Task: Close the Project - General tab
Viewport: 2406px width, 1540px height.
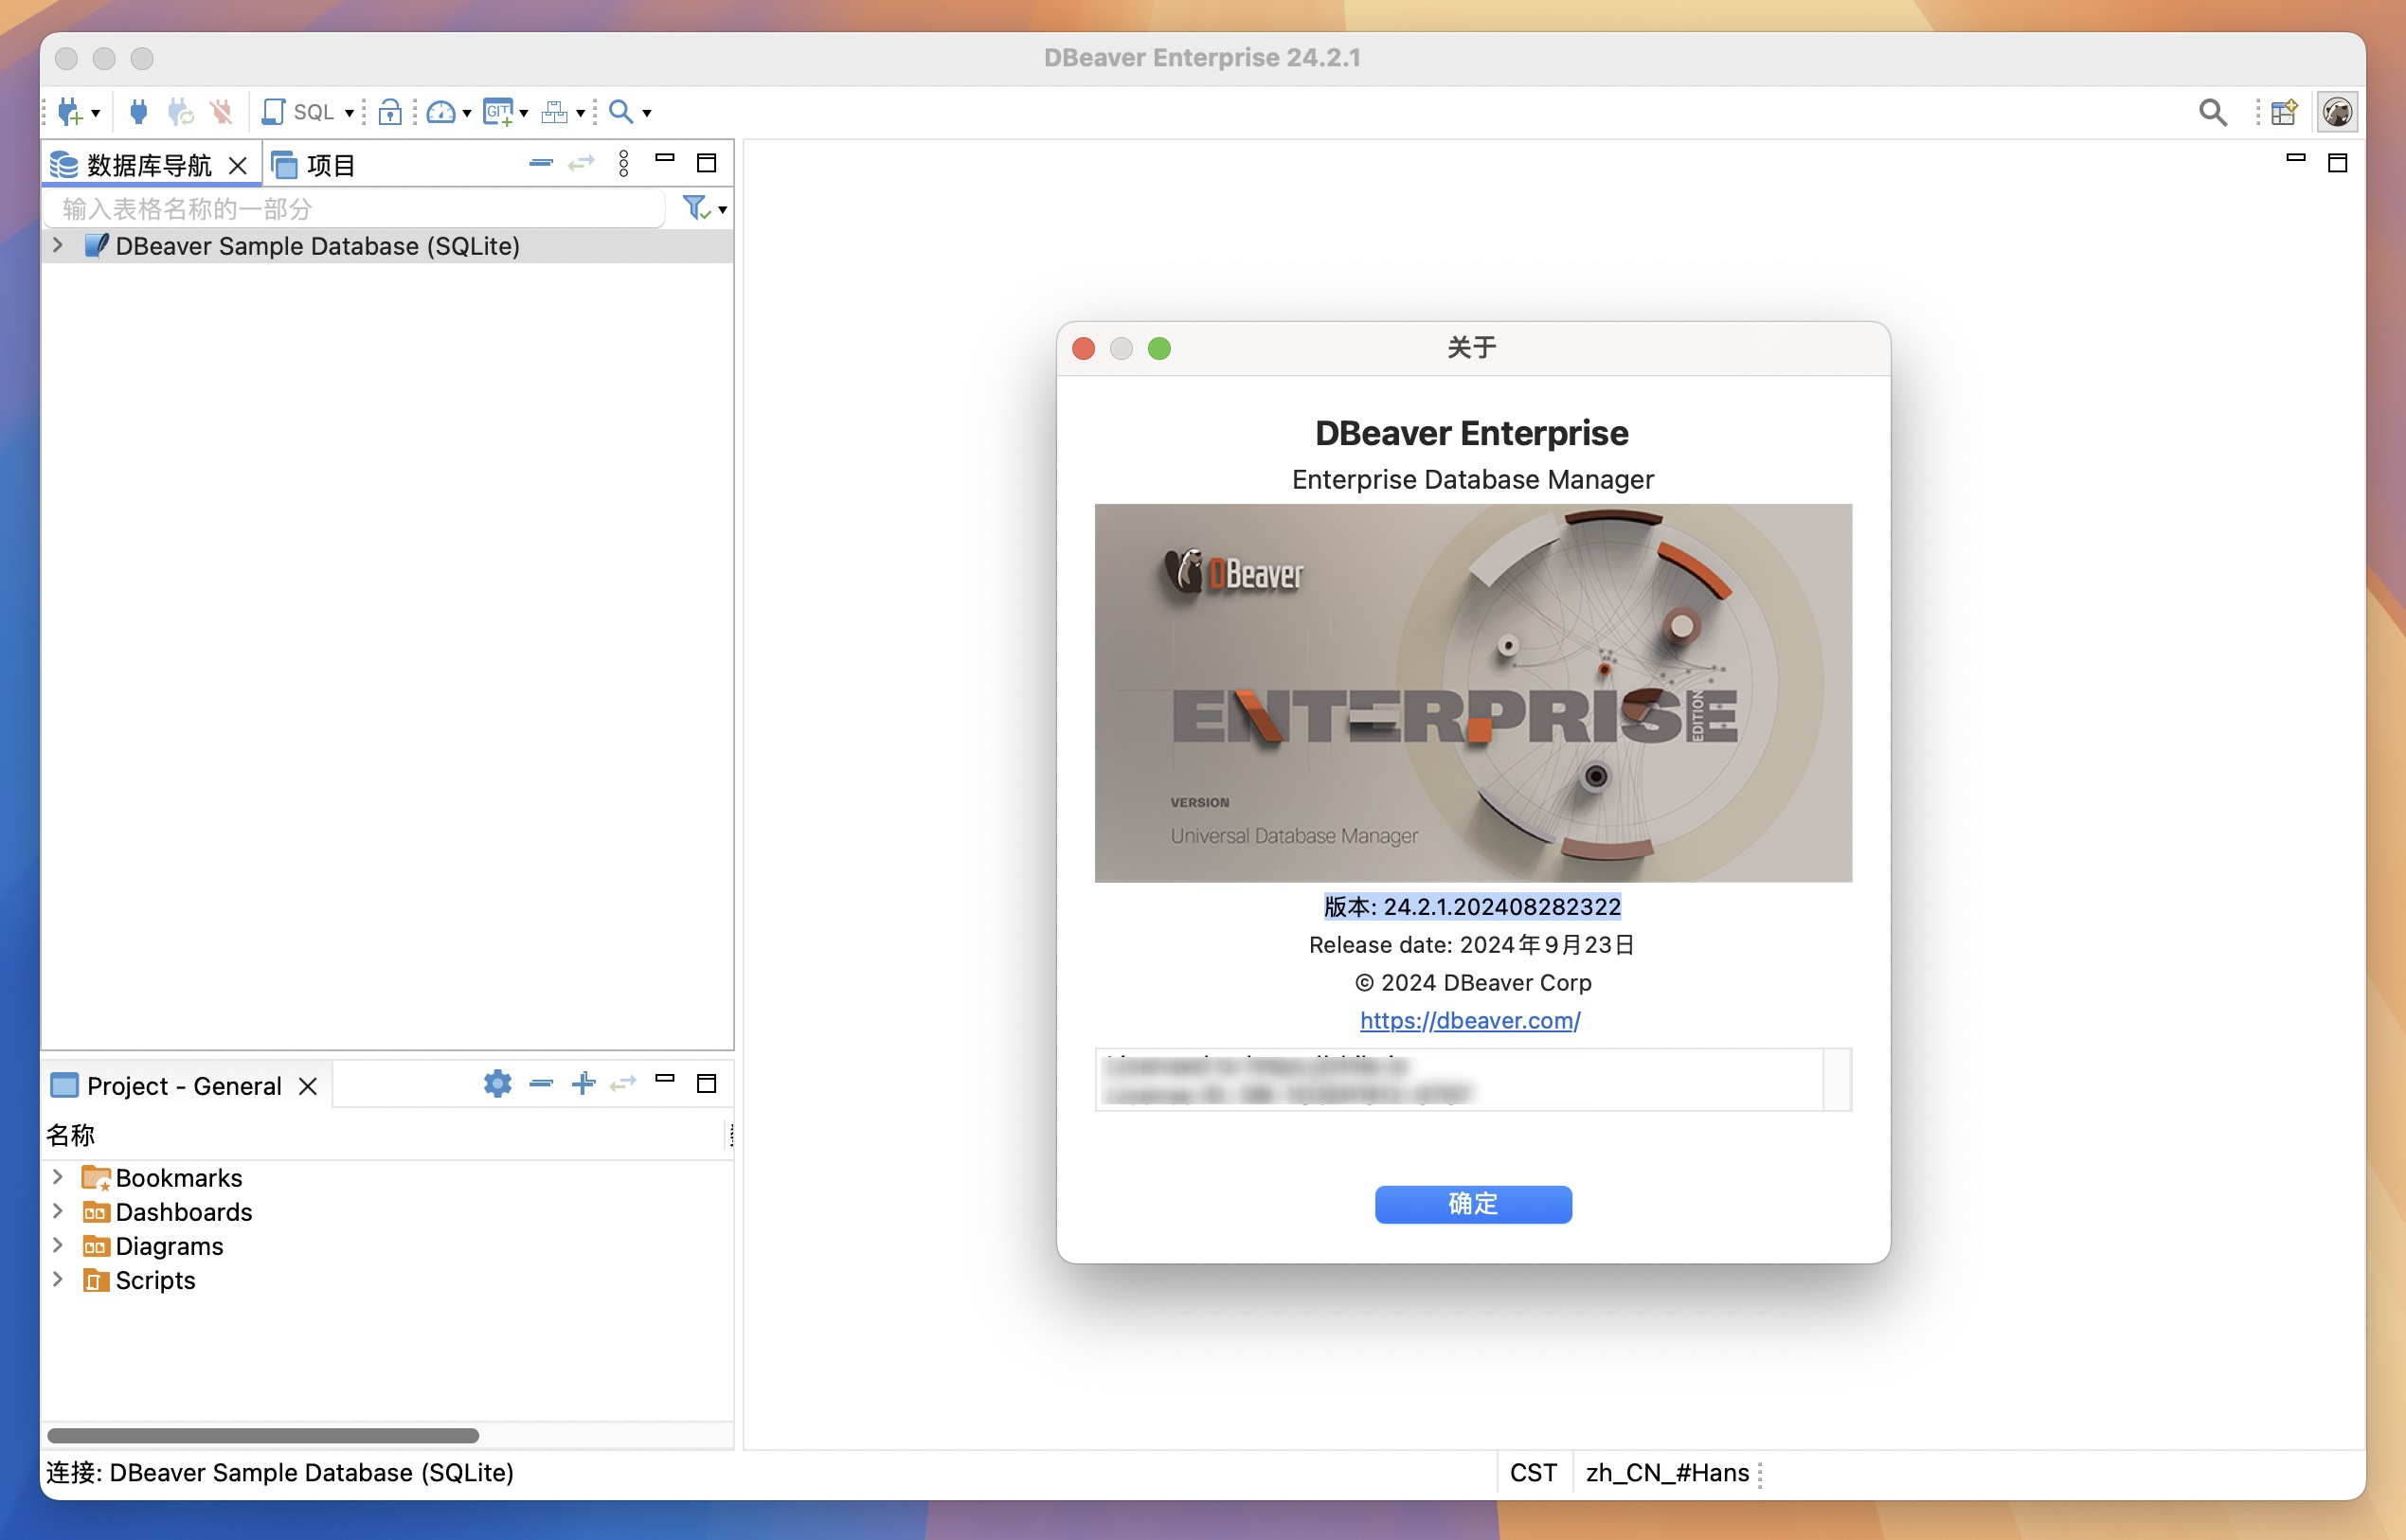Action: [x=308, y=1086]
